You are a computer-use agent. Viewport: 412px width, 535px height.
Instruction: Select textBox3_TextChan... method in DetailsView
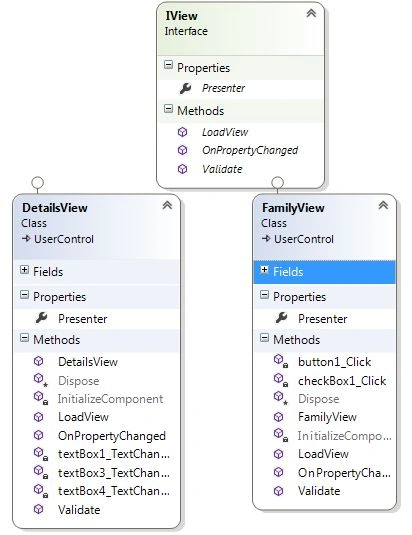[x=114, y=473]
